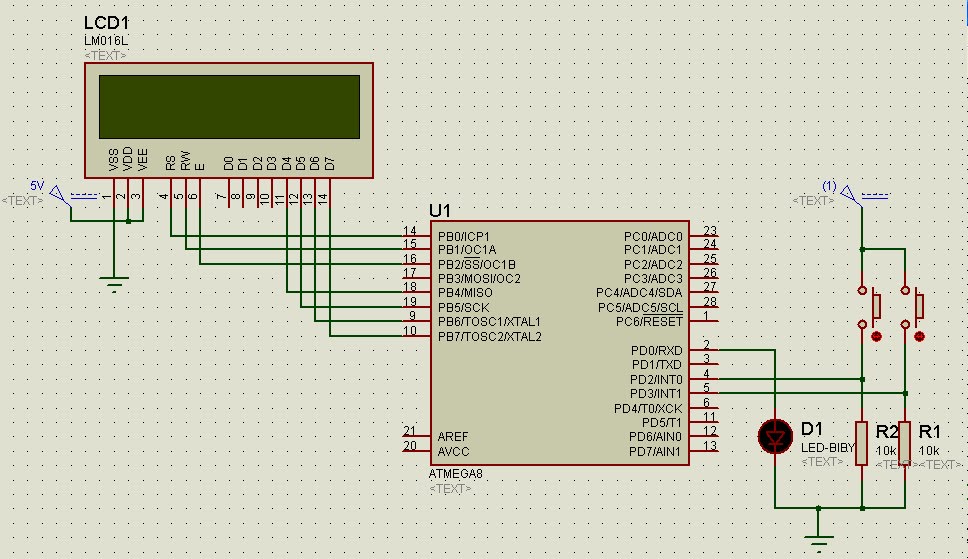Click the D1 reference label
This screenshot has width=968, height=559.
click(812, 429)
